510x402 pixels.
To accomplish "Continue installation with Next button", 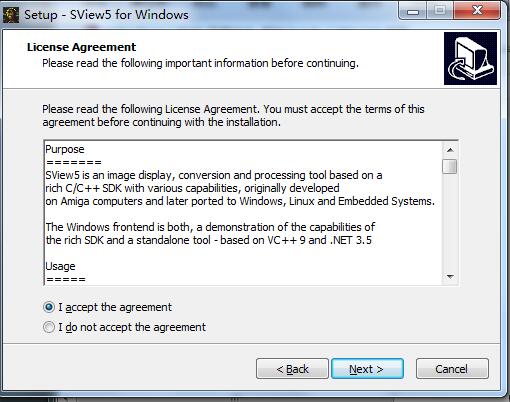I will [367, 369].
